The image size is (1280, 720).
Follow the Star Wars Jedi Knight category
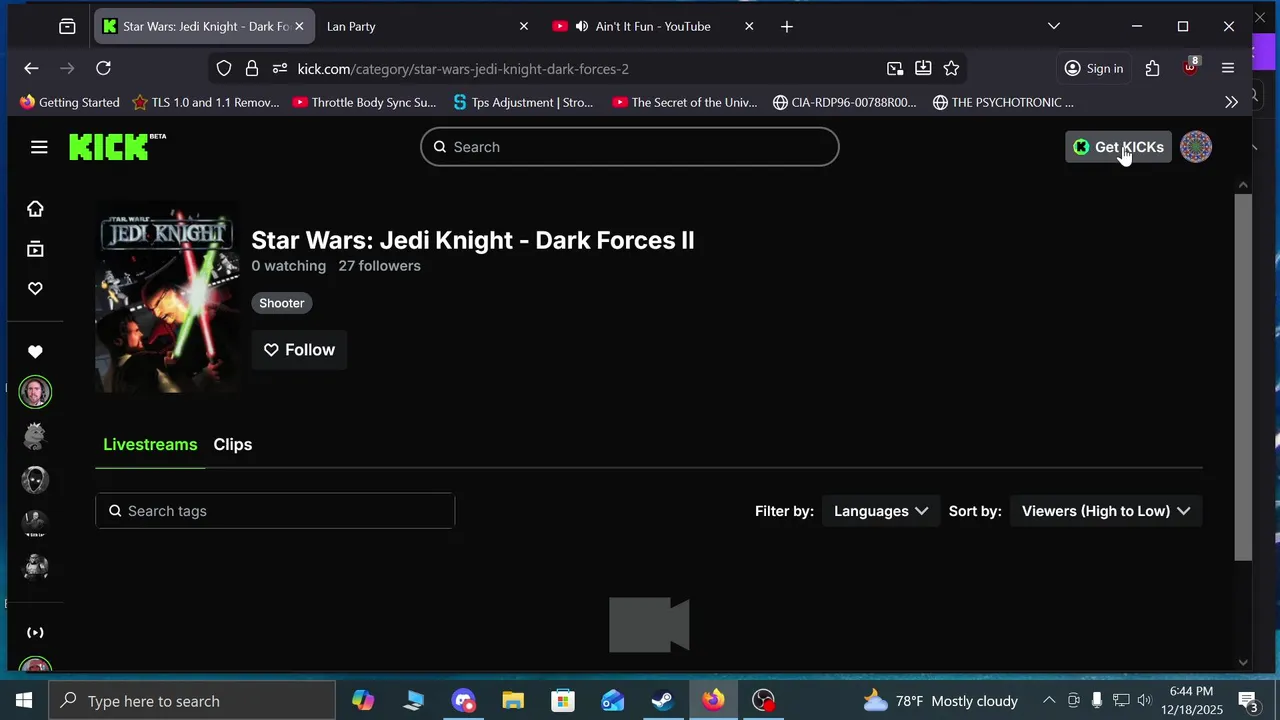coord(299,350)
